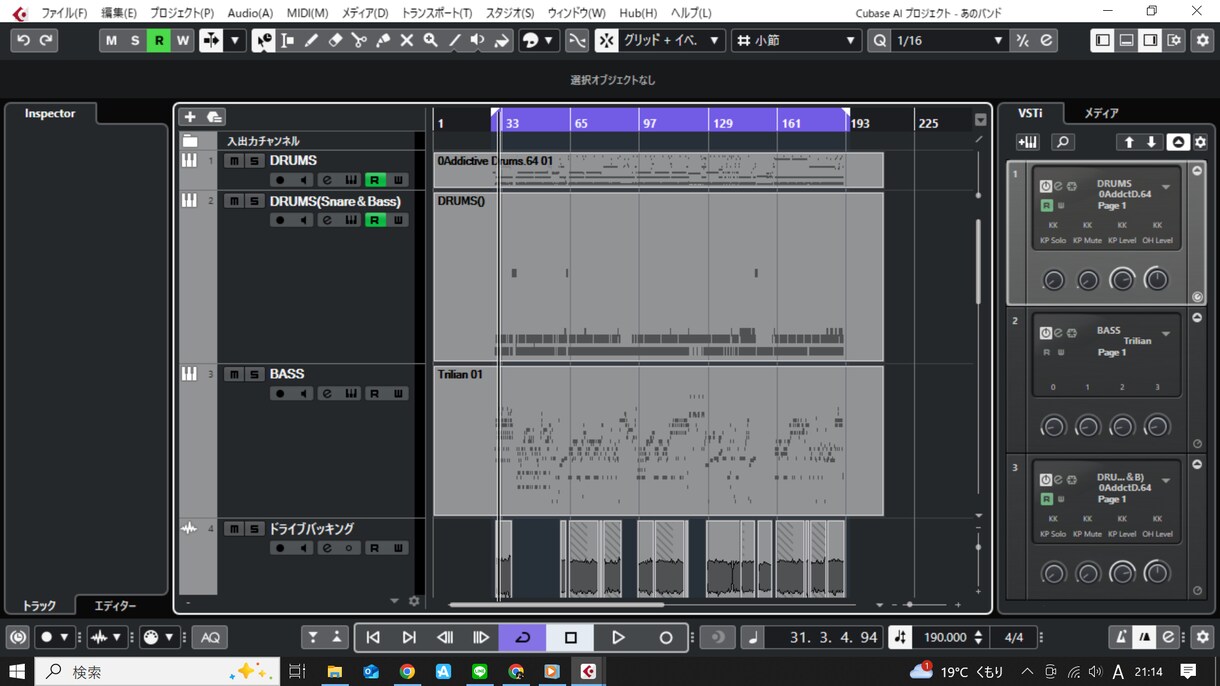Screen dimensions: 1220x686
Task: Open VSTi rack settings gear
Action: [1200, 142]
